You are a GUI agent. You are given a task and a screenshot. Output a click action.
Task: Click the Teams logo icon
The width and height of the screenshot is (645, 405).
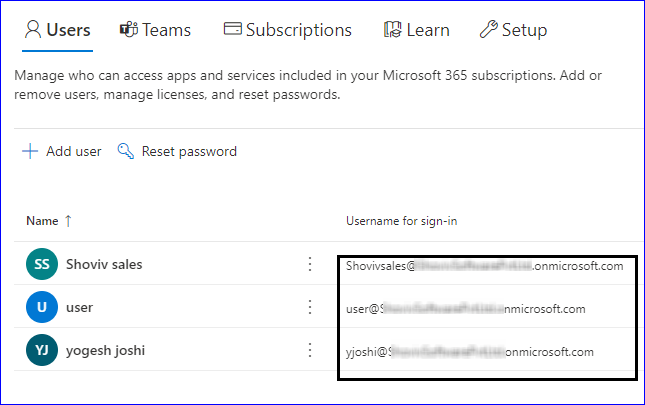click(129, 30)
